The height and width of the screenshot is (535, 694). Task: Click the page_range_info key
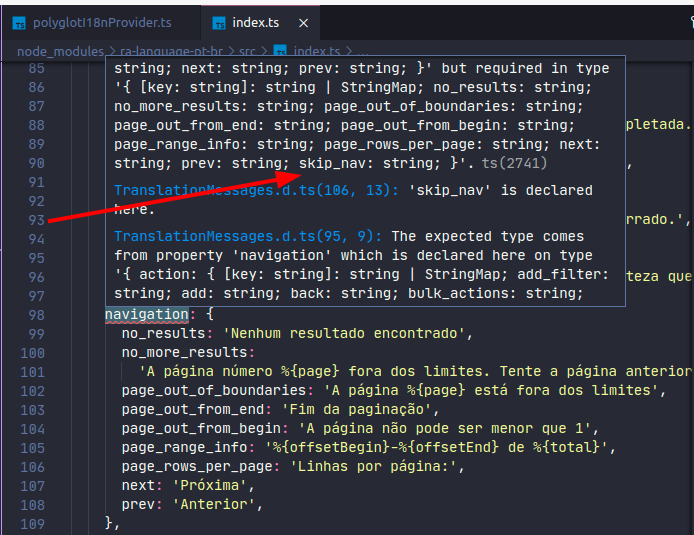click(x=184, y=447)
